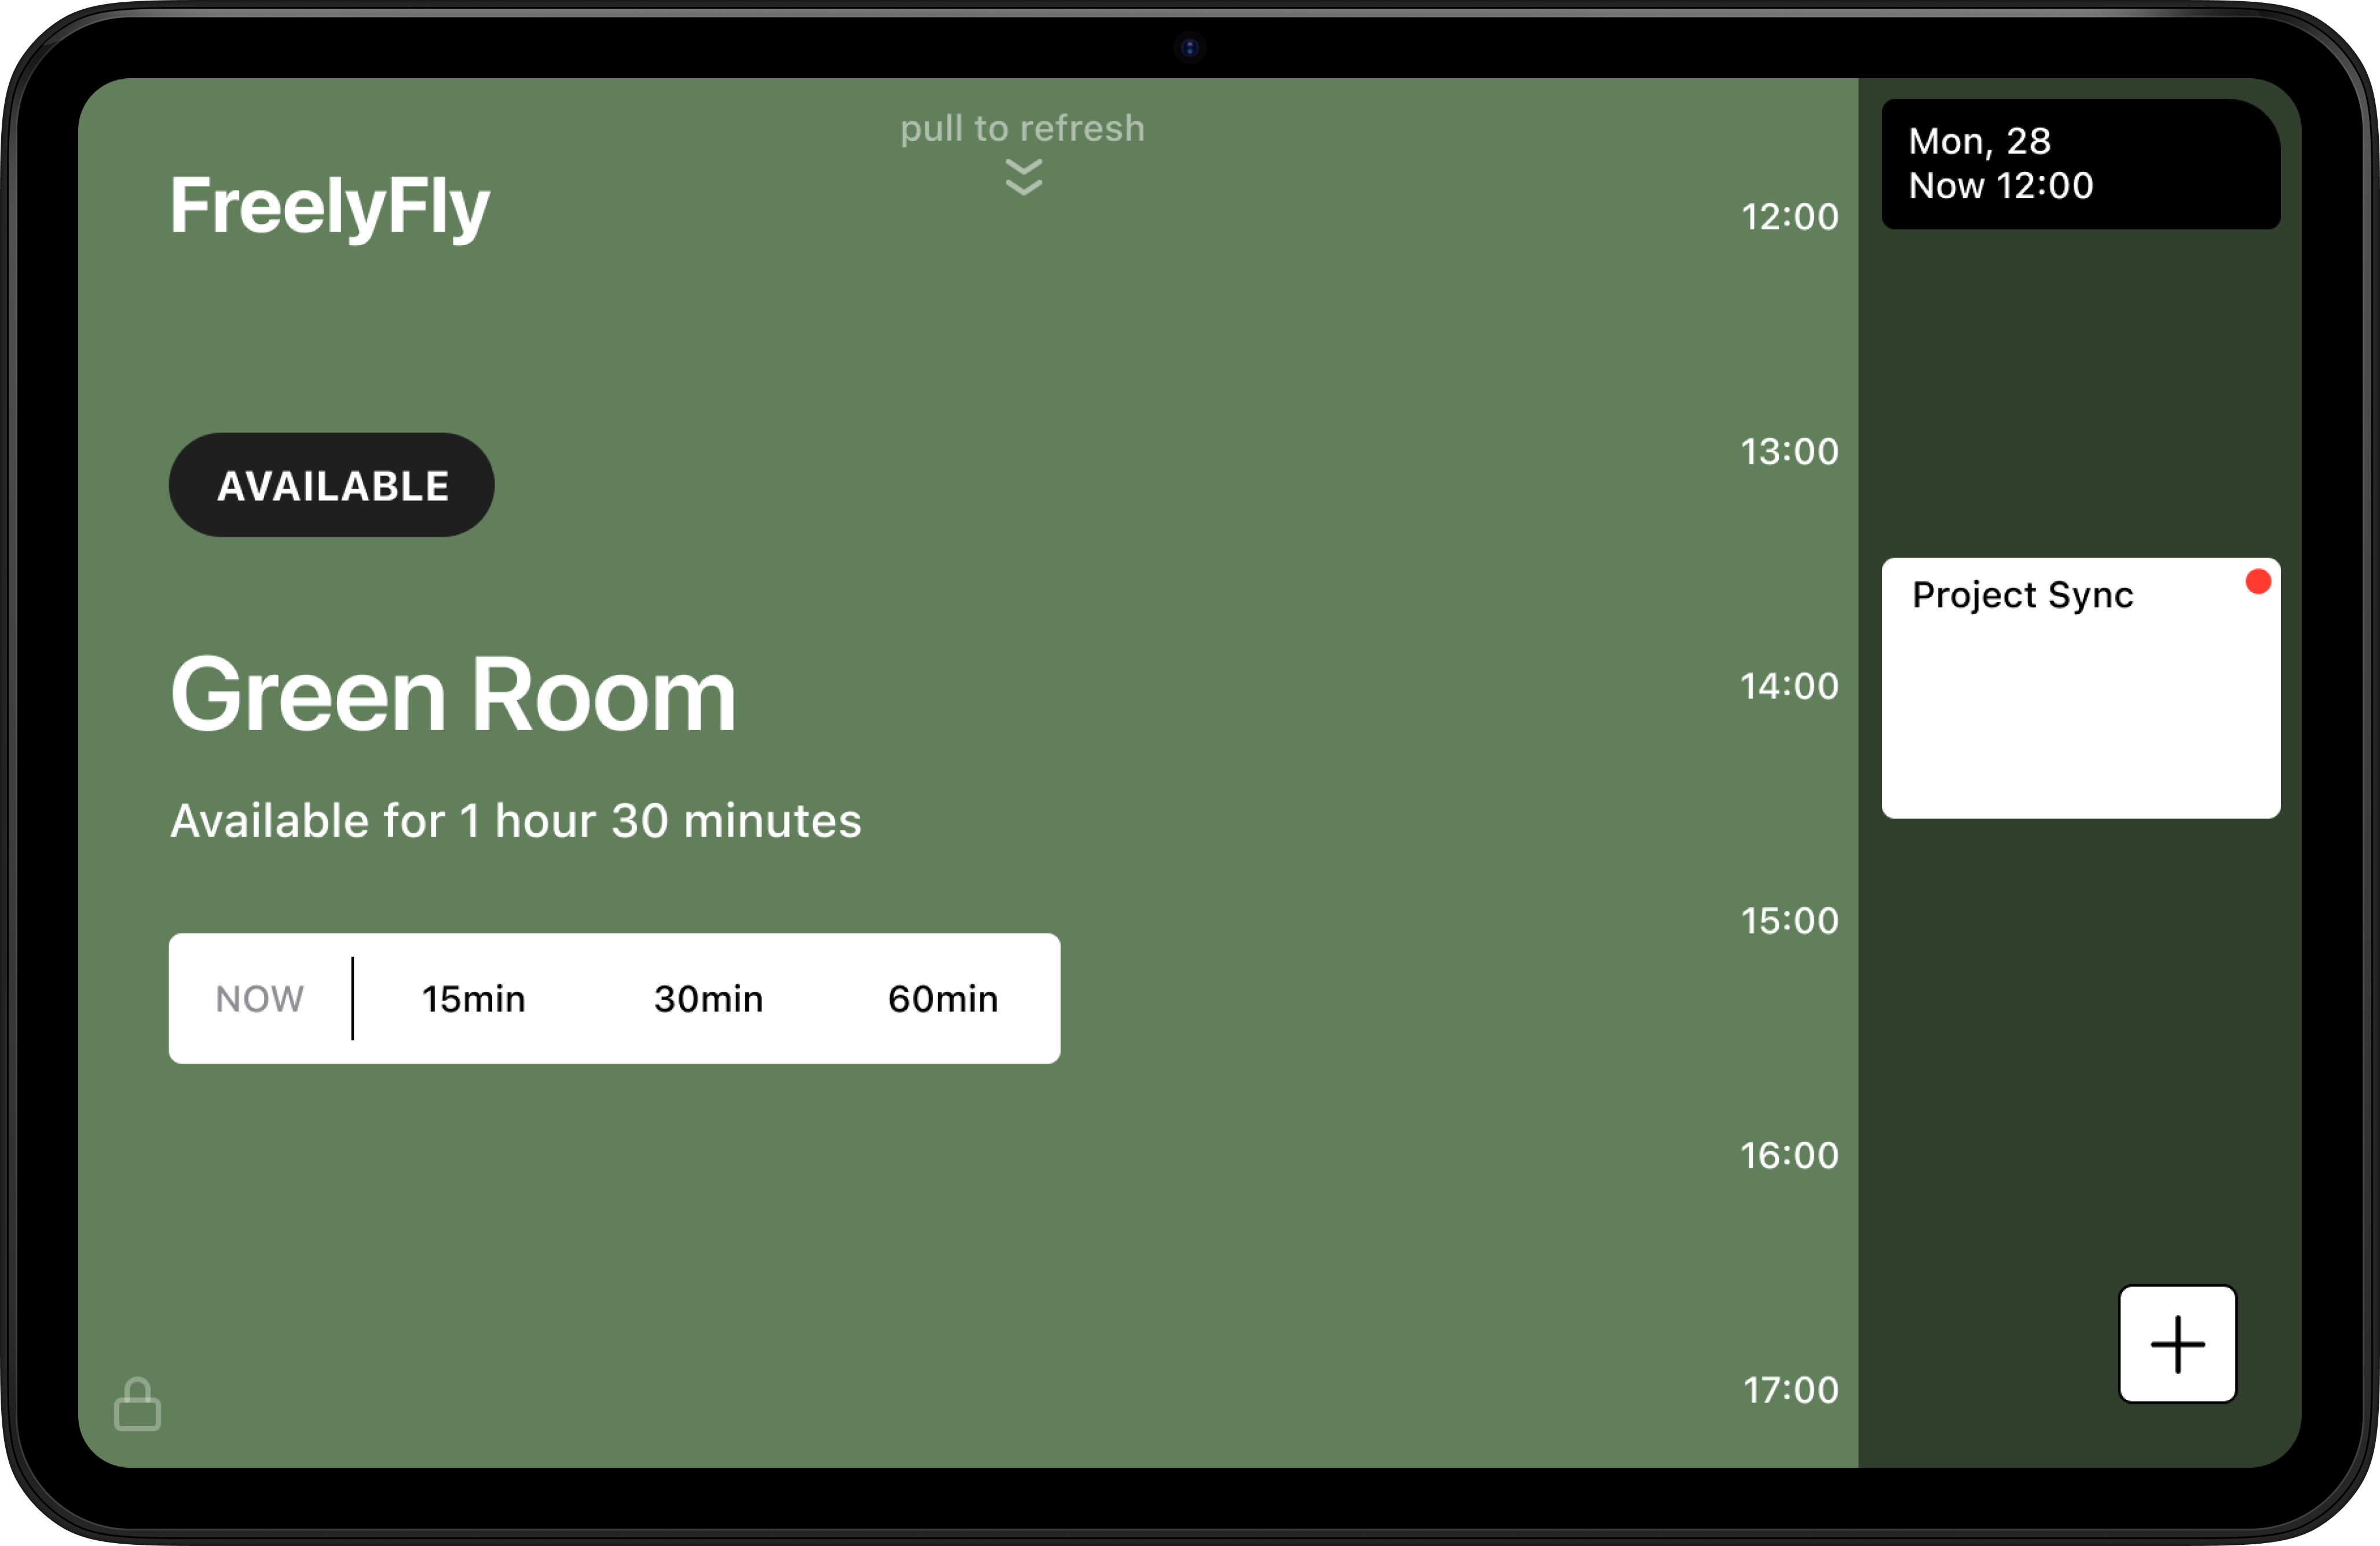
Task: Tap the lock icon at bottom left
Action: pyautogui.click(x=137, y=1405)
